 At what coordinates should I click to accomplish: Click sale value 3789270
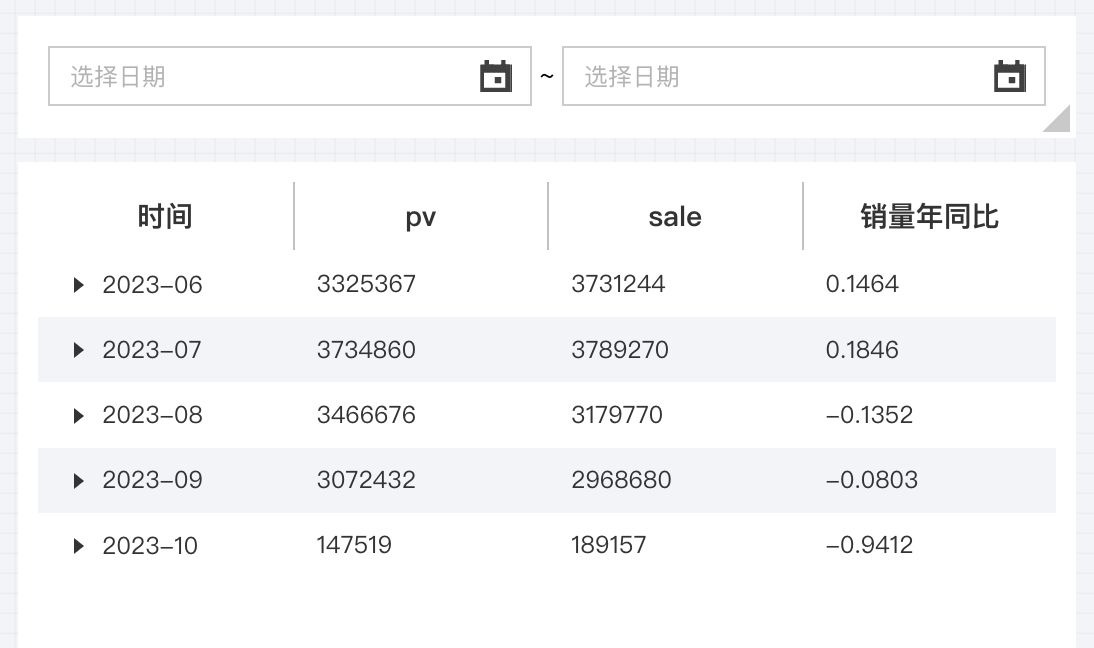(620, 349)
